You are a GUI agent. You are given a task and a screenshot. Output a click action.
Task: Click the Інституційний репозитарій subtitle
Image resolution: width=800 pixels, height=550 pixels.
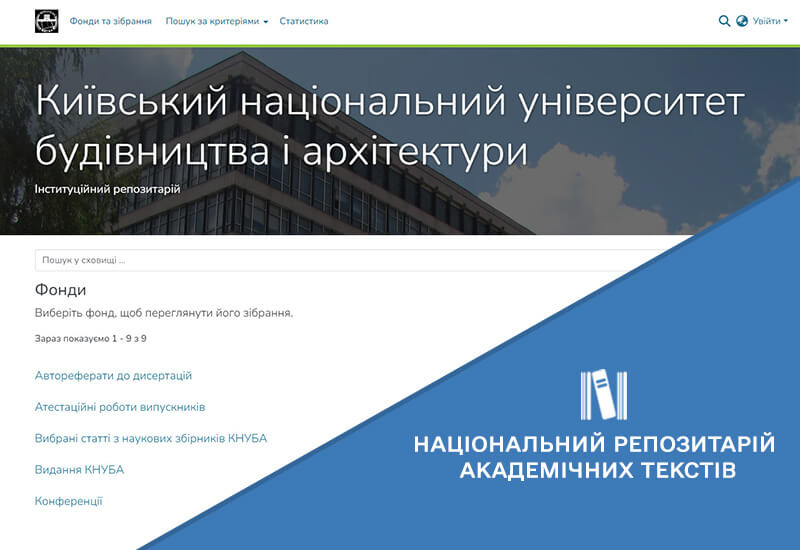[x=107, y=189]
